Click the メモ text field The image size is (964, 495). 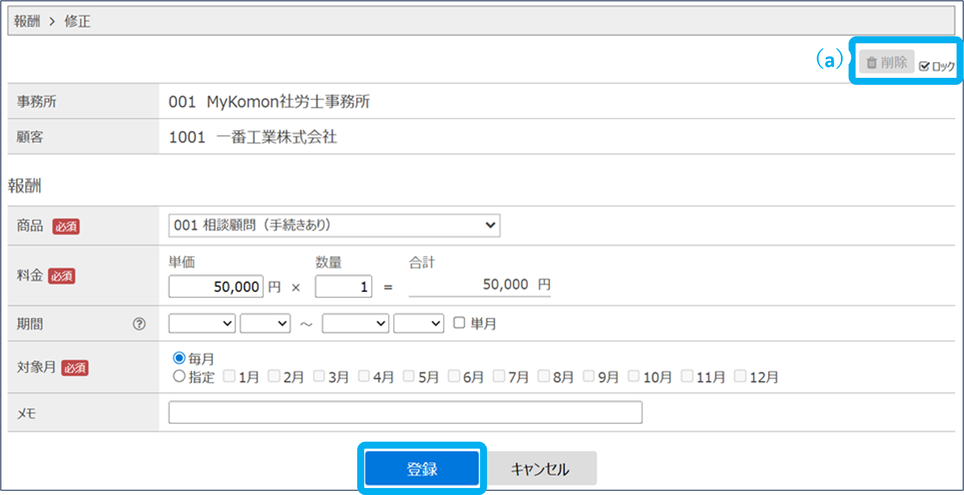coord(405,413)
